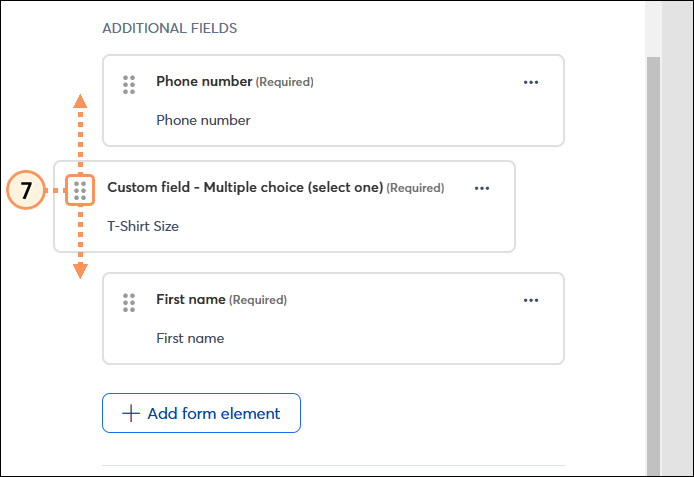This screenshot has height=477, width=694.
Task: Click the orange upward arrow indicator
Action: (80, 101)
